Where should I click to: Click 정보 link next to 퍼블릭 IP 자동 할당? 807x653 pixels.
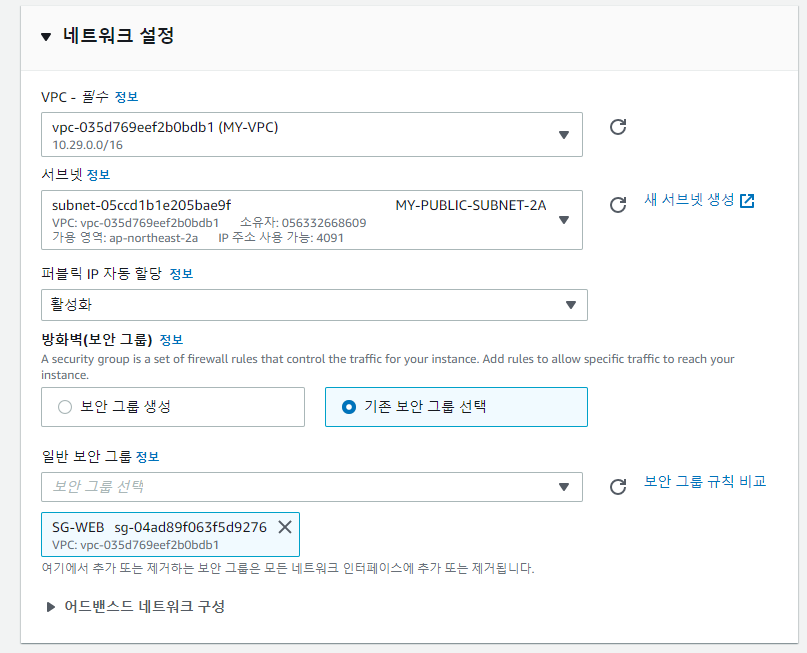[181, 274]
